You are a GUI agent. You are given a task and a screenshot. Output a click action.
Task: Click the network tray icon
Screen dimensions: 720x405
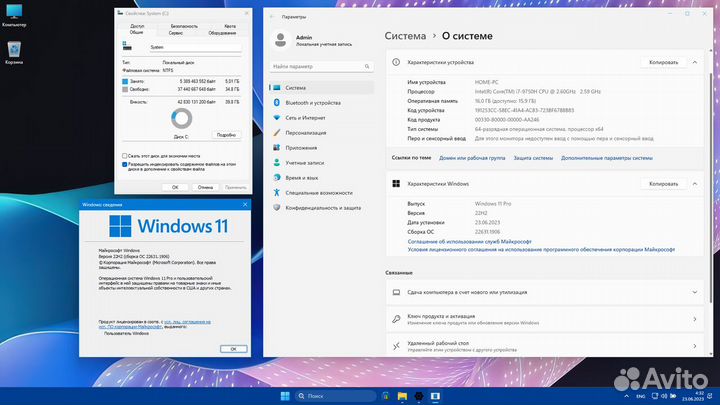(x=655, y=396)
